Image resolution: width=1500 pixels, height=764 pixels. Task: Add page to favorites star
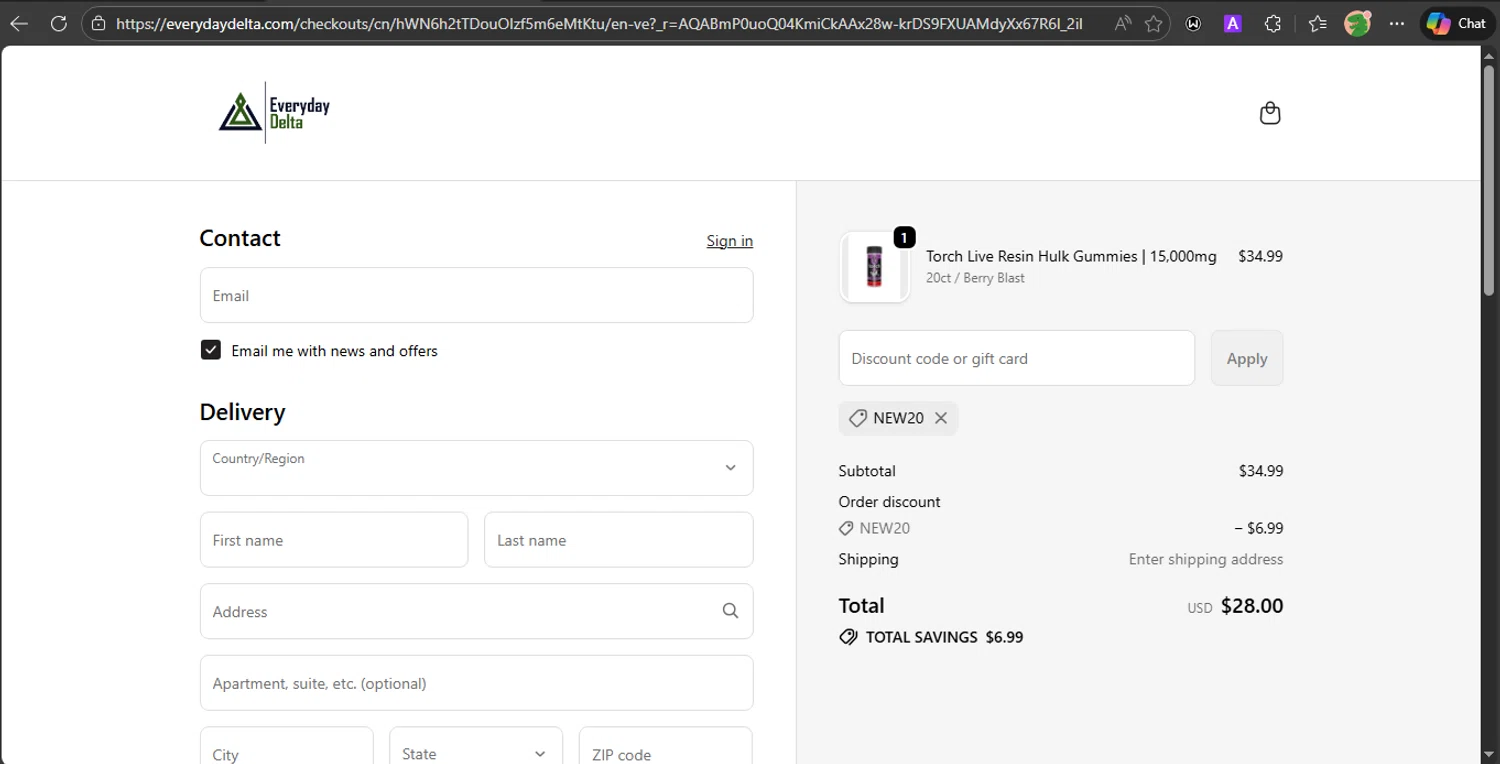click(x=1153, y=23)
